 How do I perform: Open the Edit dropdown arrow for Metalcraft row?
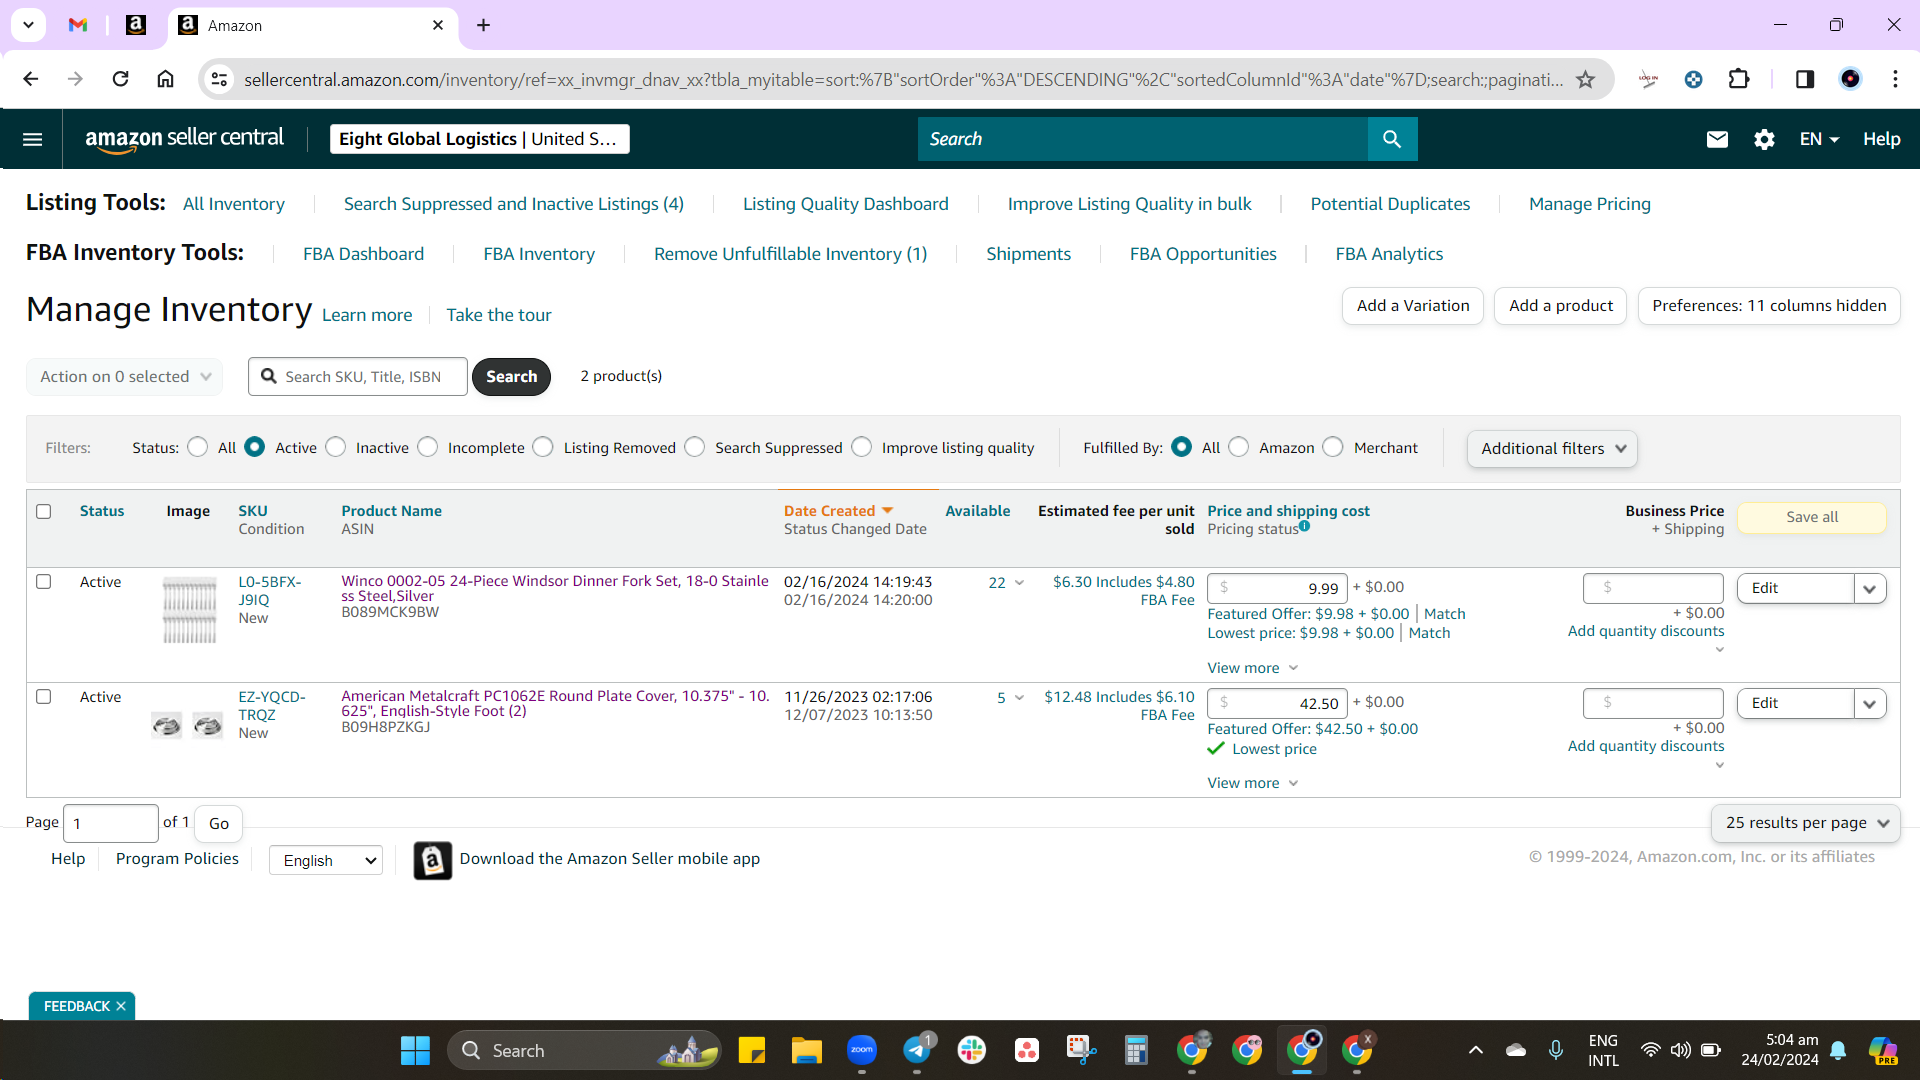point(1870,704)
